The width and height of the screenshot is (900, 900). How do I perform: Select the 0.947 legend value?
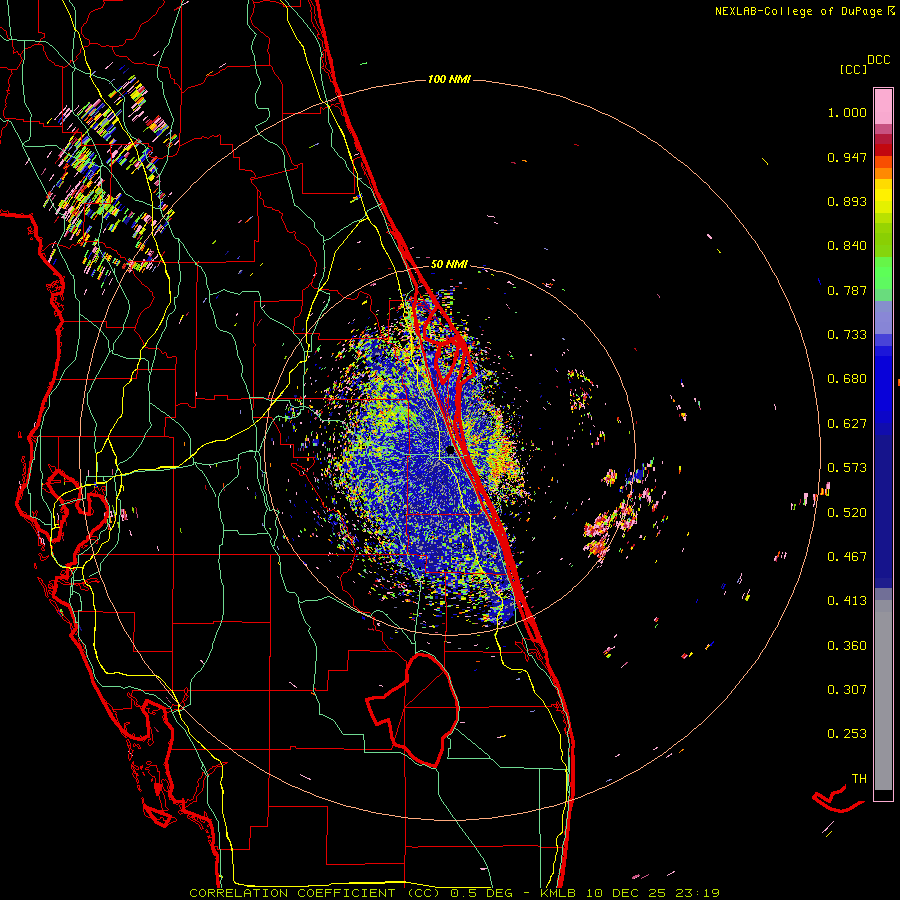point(847,157)
